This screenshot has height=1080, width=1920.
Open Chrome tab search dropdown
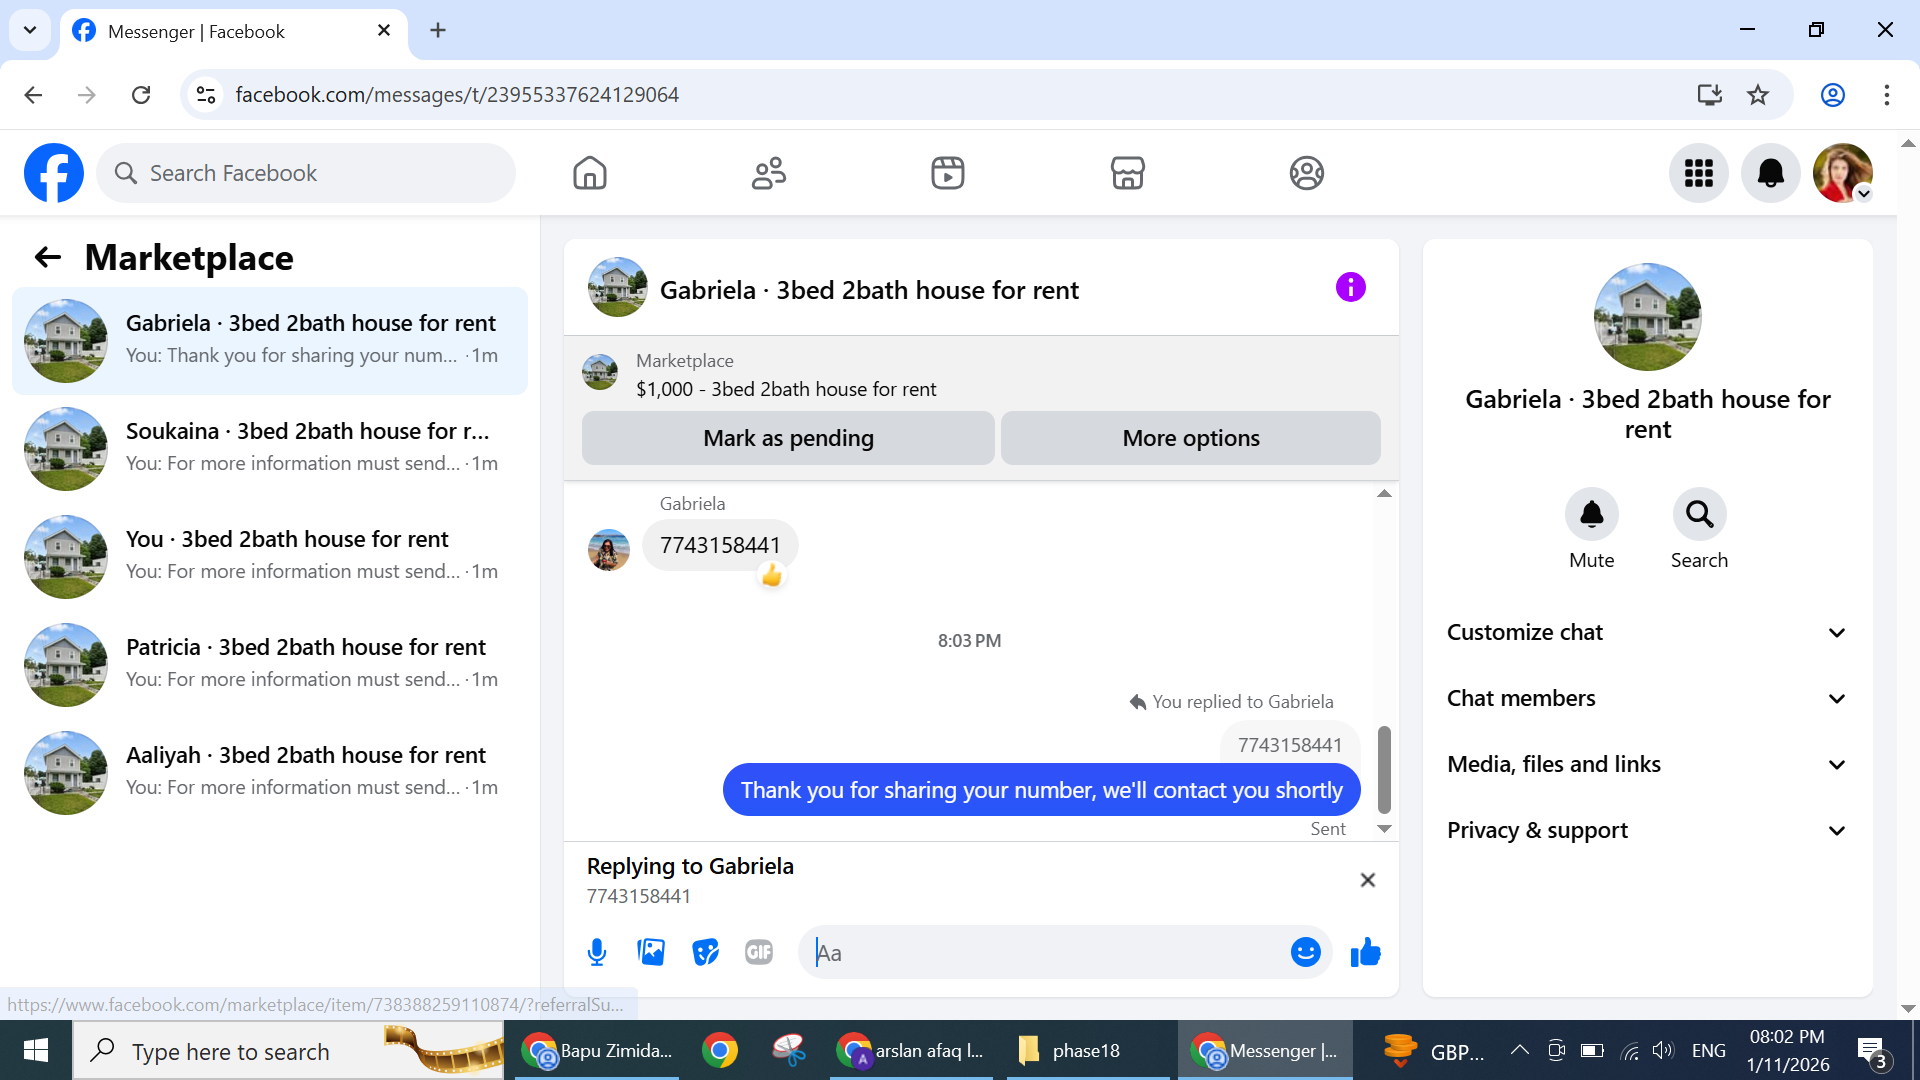coord(30,30)
